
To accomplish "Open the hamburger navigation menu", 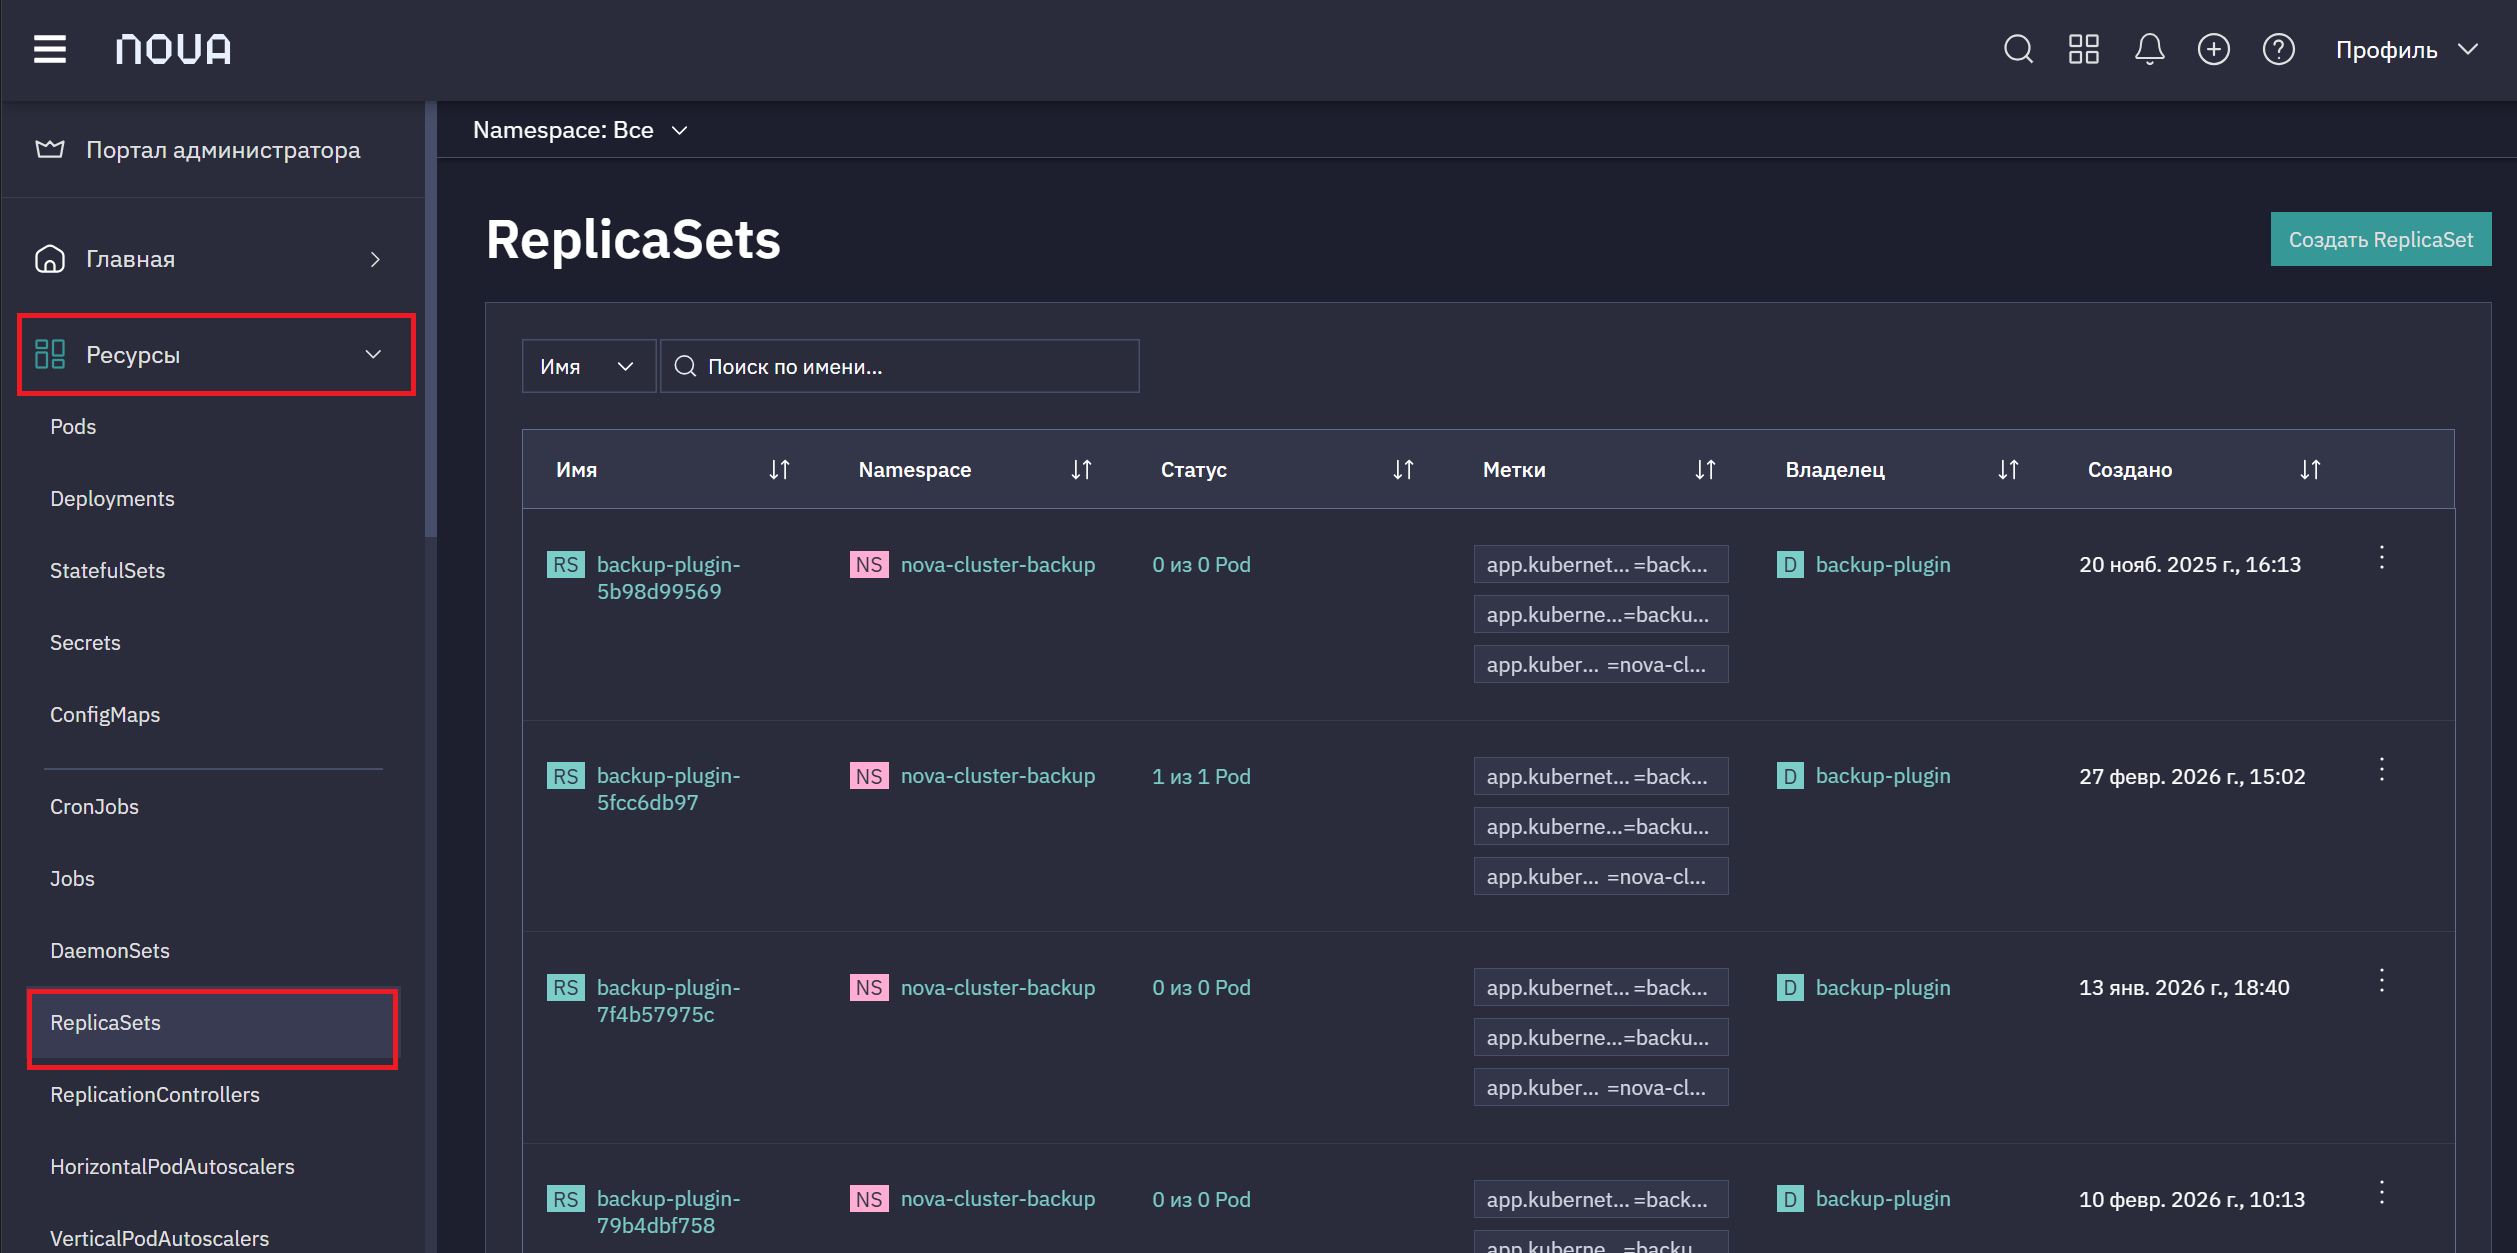I will point(50,49).
